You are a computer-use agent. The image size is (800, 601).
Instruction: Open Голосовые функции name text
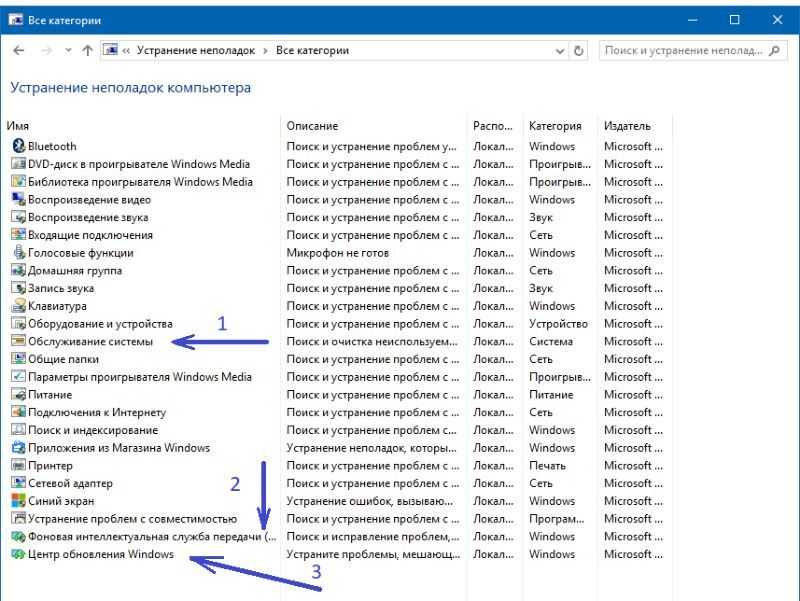81,253
